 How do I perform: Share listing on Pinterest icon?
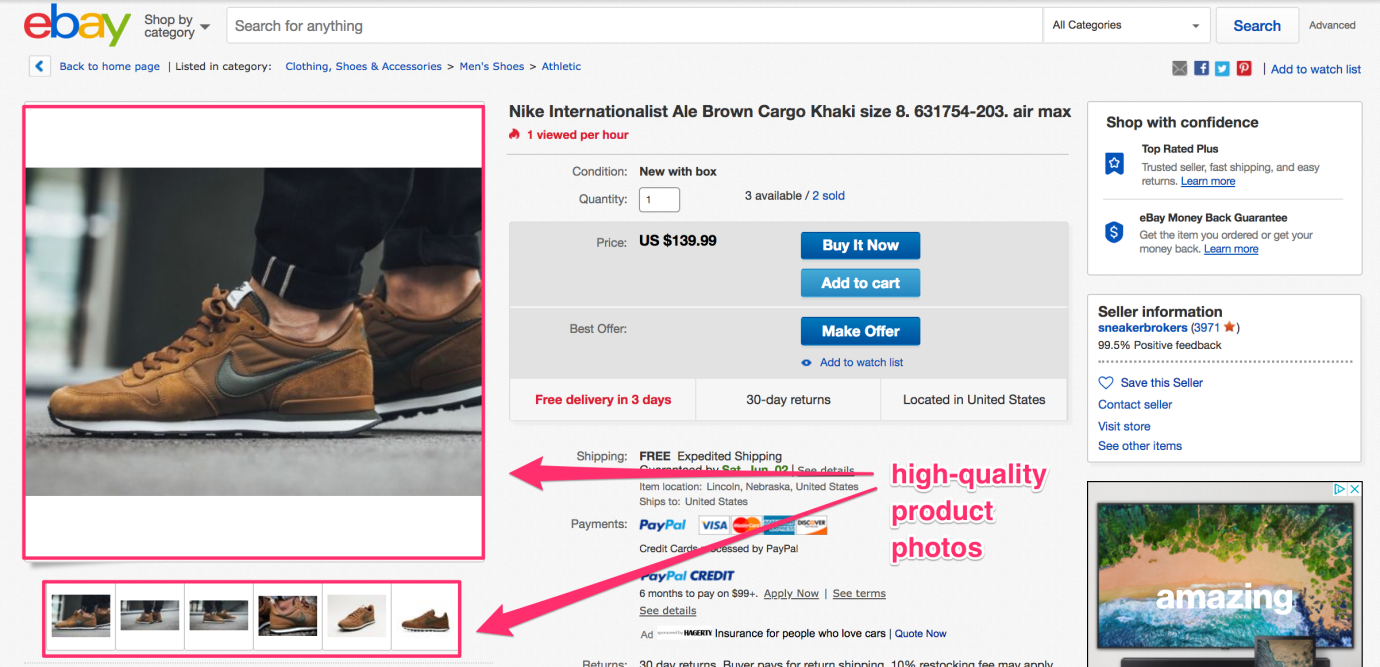tap(1244, 68)
